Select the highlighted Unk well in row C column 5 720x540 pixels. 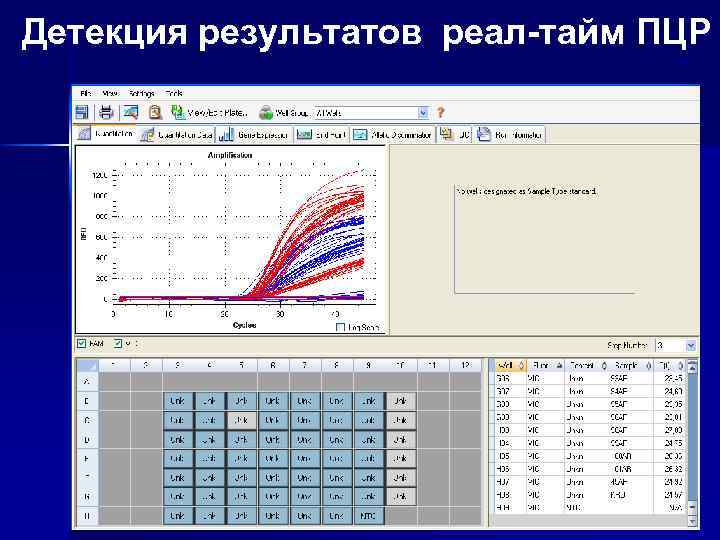click(241, 420)
